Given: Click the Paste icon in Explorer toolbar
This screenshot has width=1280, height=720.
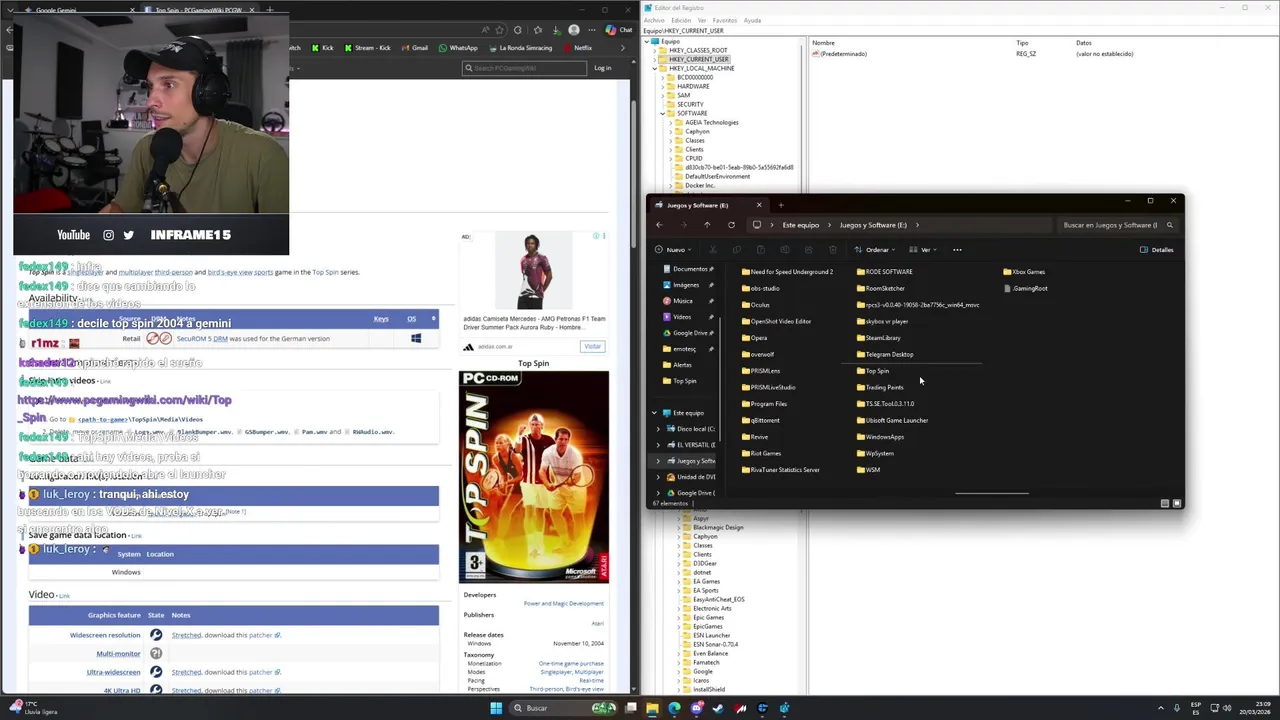Looking at the screenshot, I should coord(761,250).
